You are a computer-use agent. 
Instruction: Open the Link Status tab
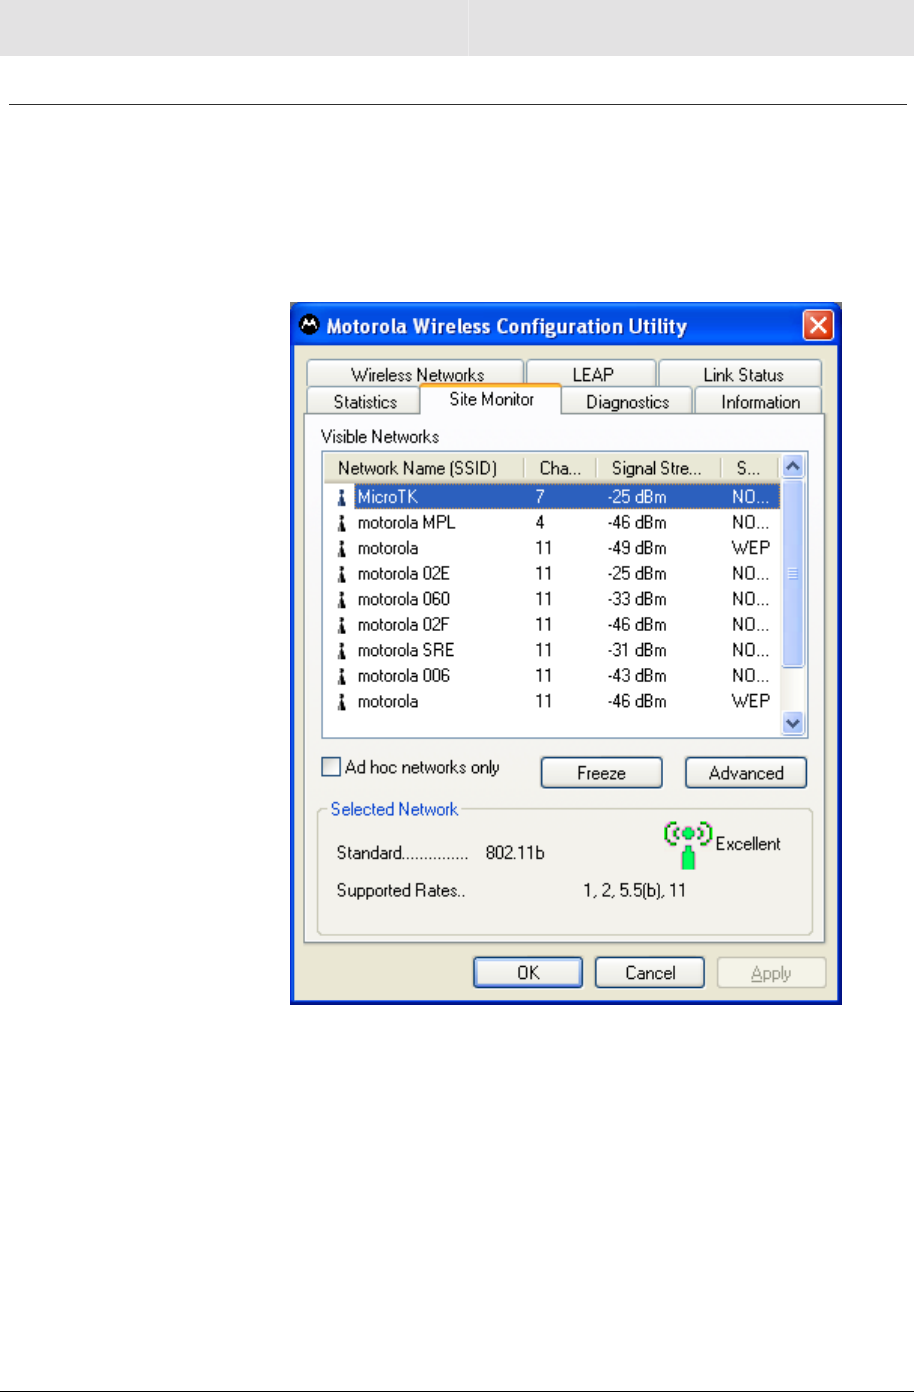tap(742, 374)
